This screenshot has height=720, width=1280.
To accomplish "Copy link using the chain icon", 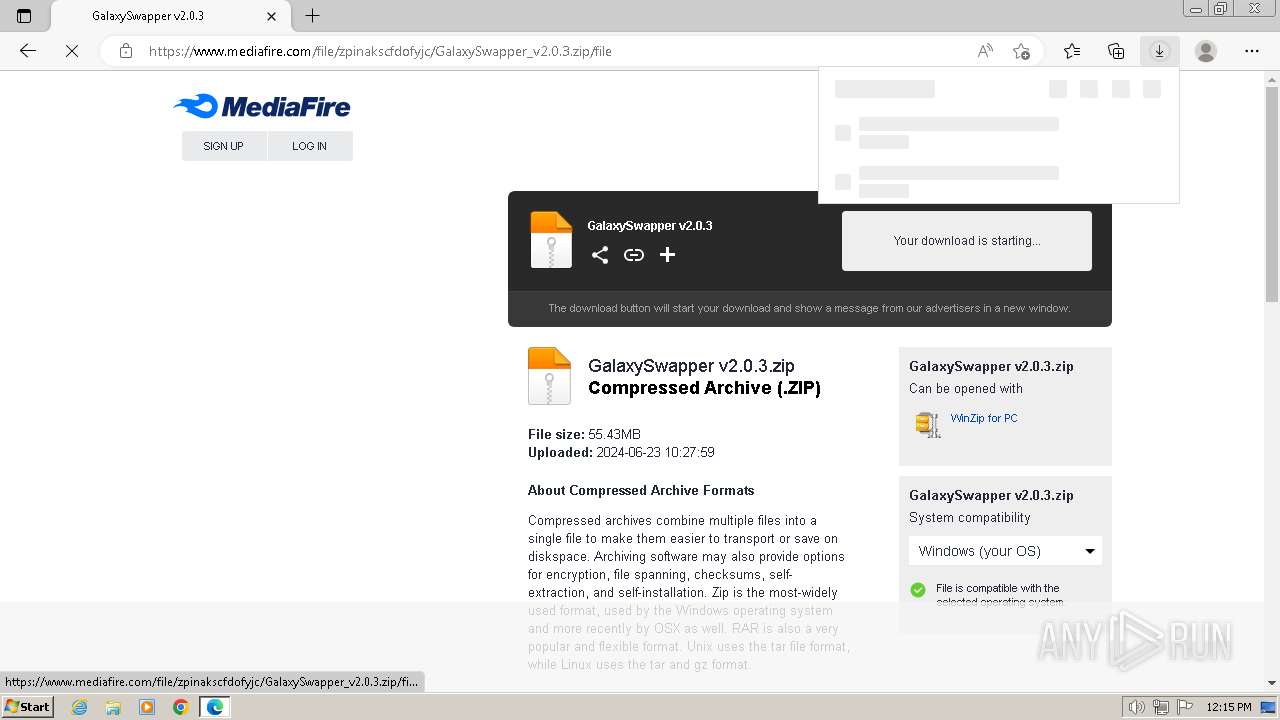I will pyautogui.click(x=634, y=255).
